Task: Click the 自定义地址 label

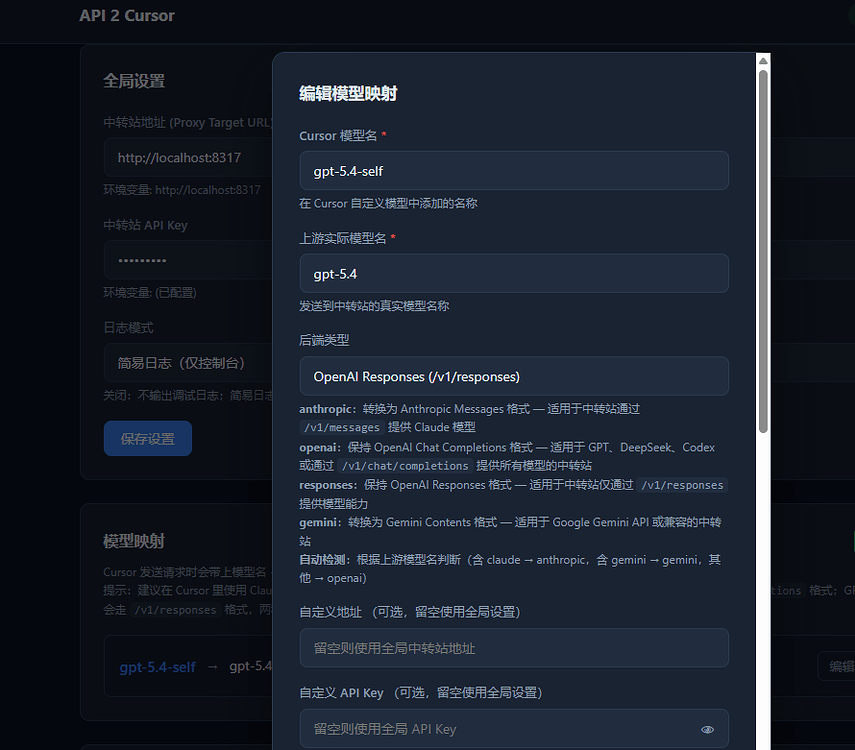Action: 330,612
